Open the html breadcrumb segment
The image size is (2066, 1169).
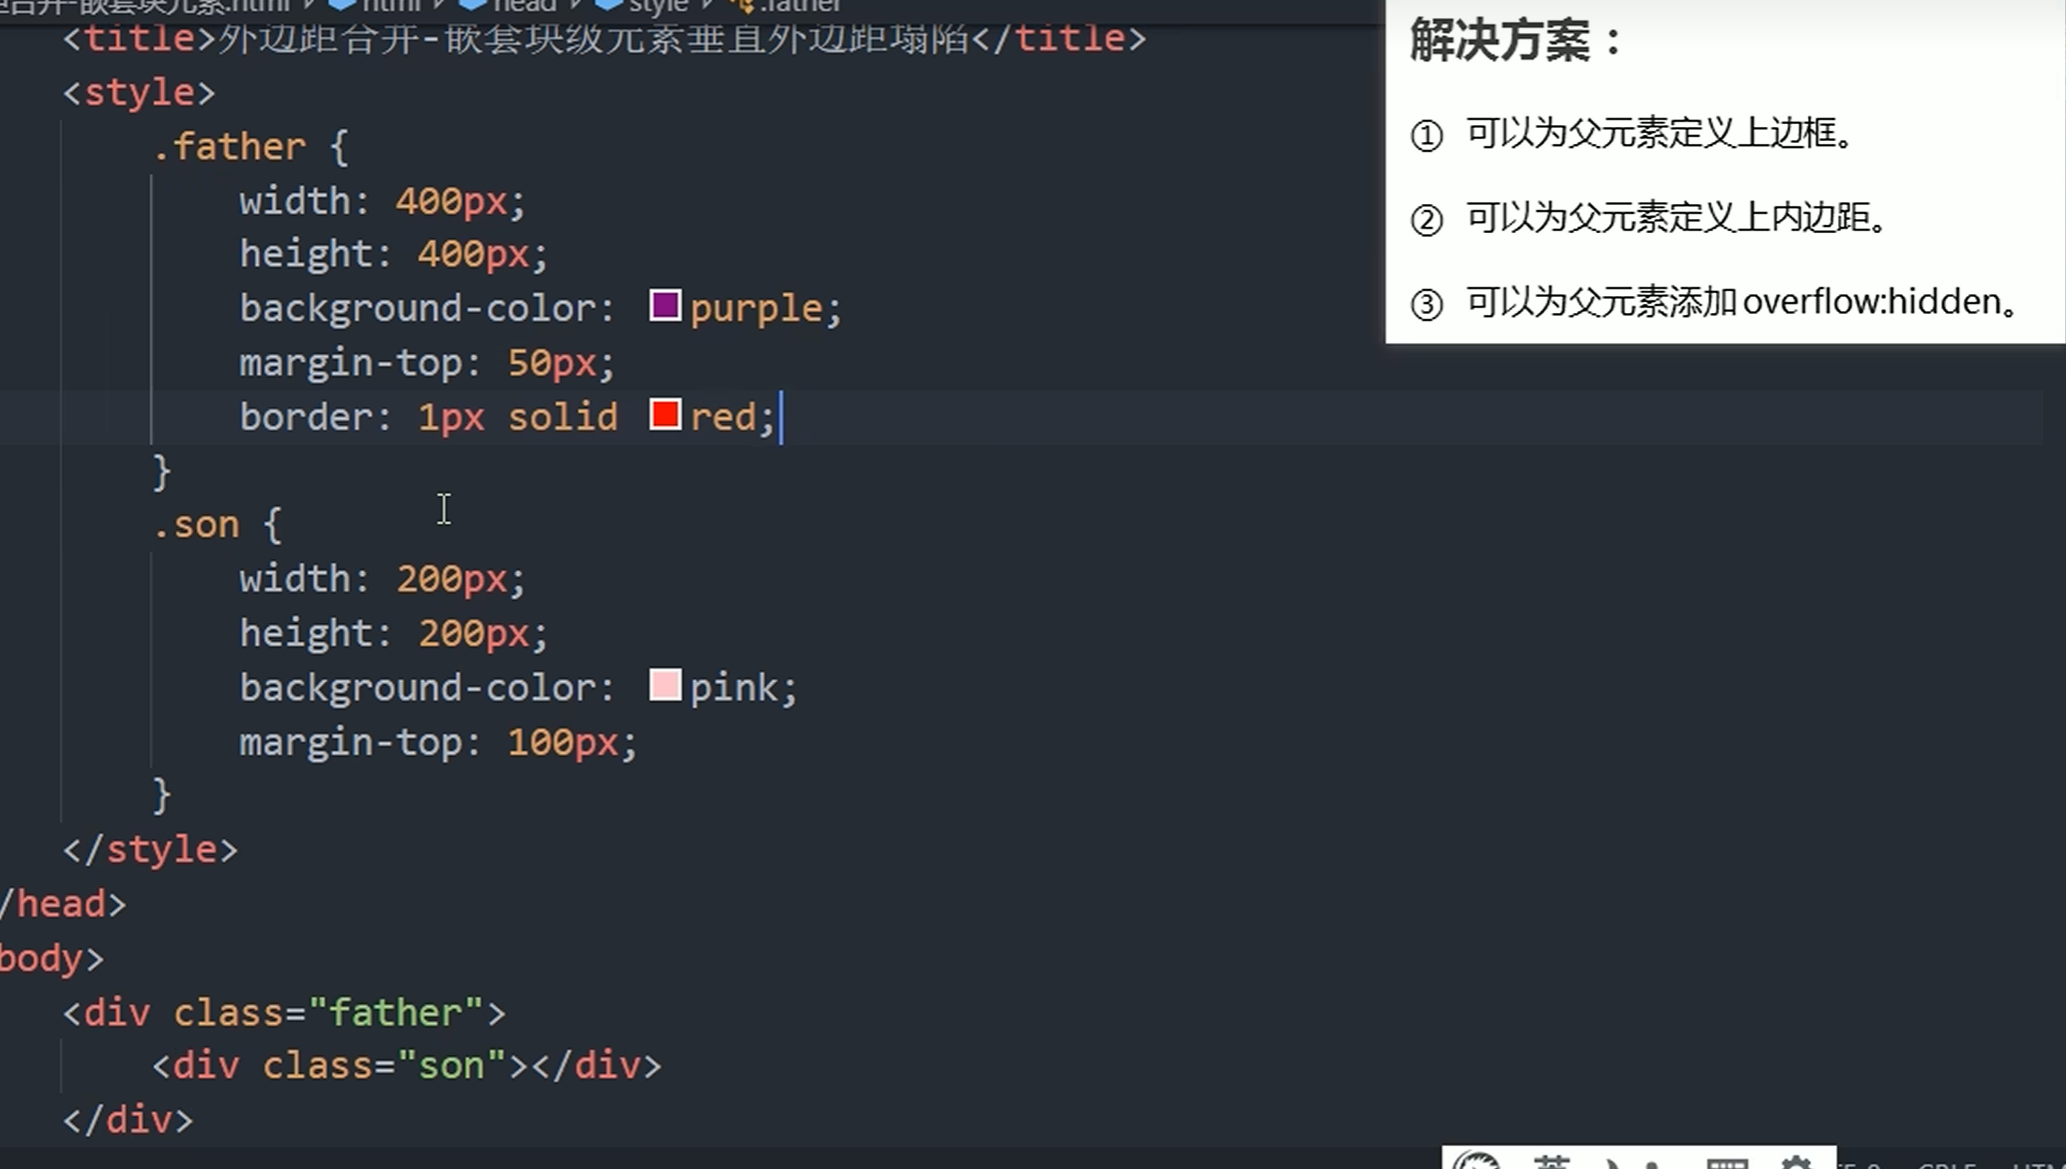(390, 6)
